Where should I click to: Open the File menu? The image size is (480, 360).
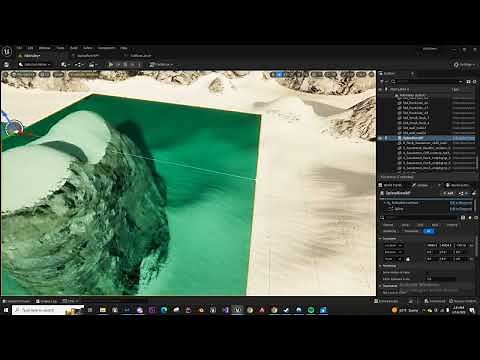tap(19, 48)
